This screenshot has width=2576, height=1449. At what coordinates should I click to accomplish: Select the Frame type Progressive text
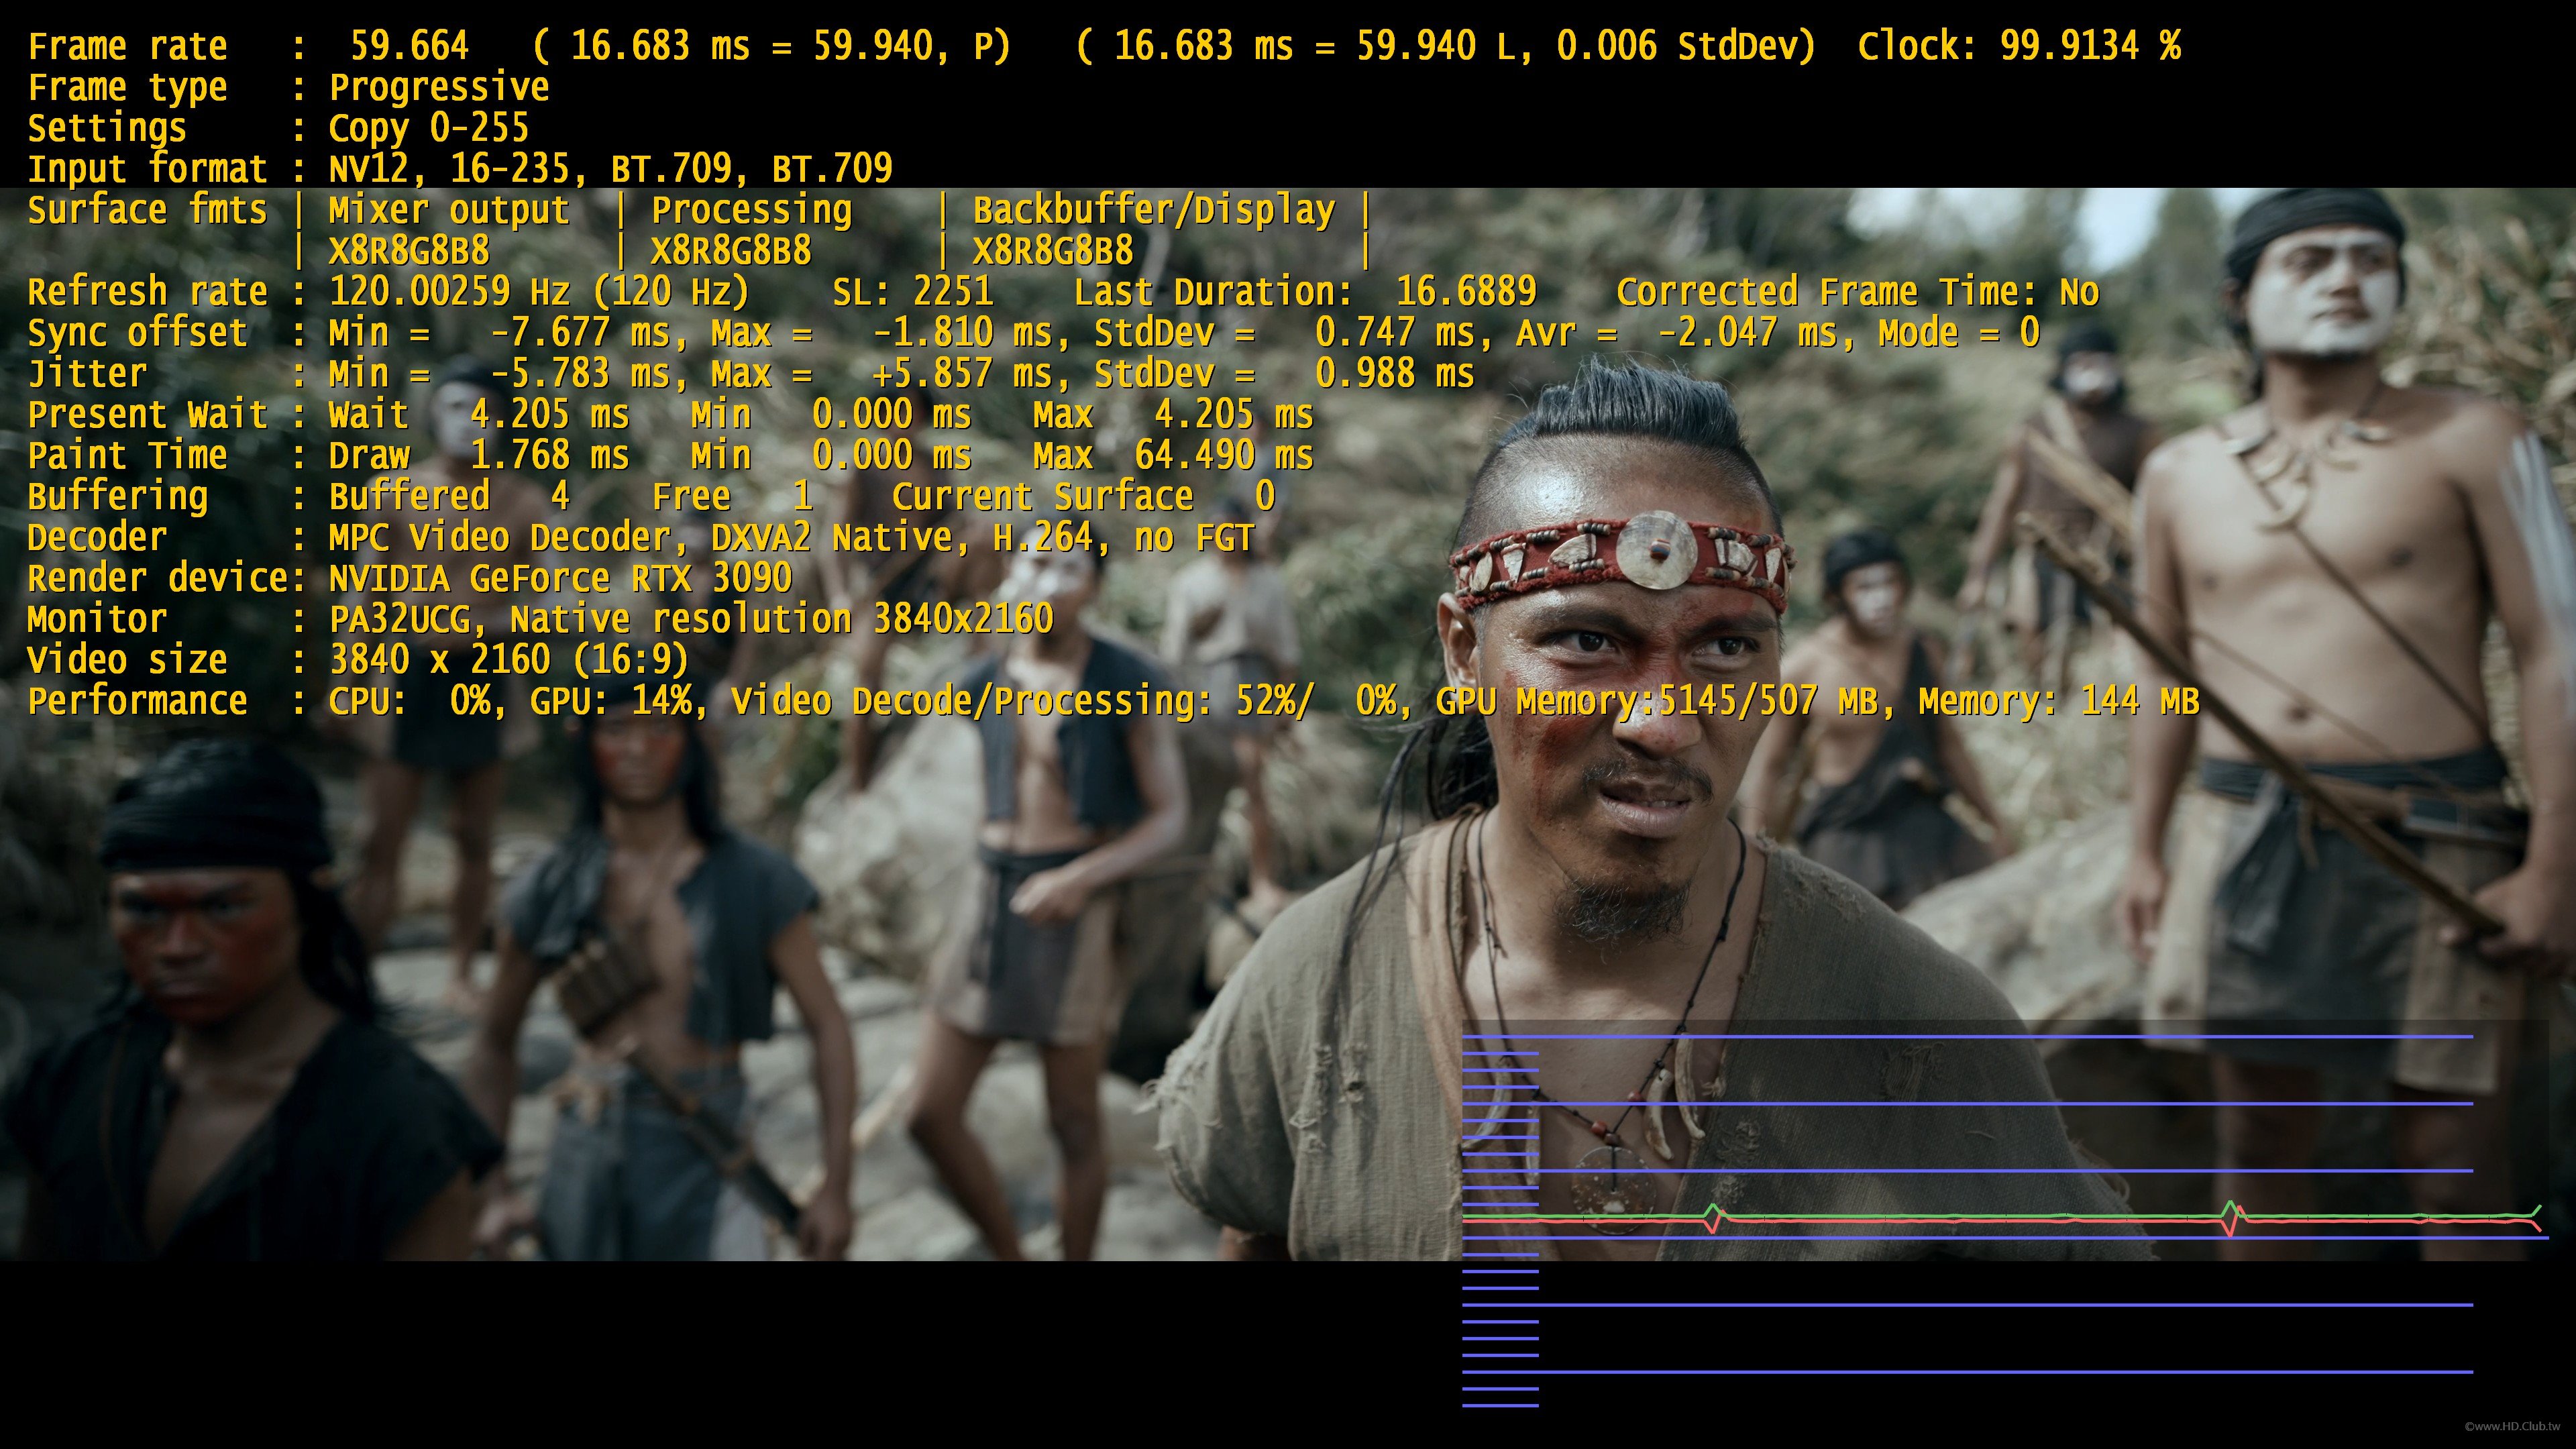click(x=439, y=88)
